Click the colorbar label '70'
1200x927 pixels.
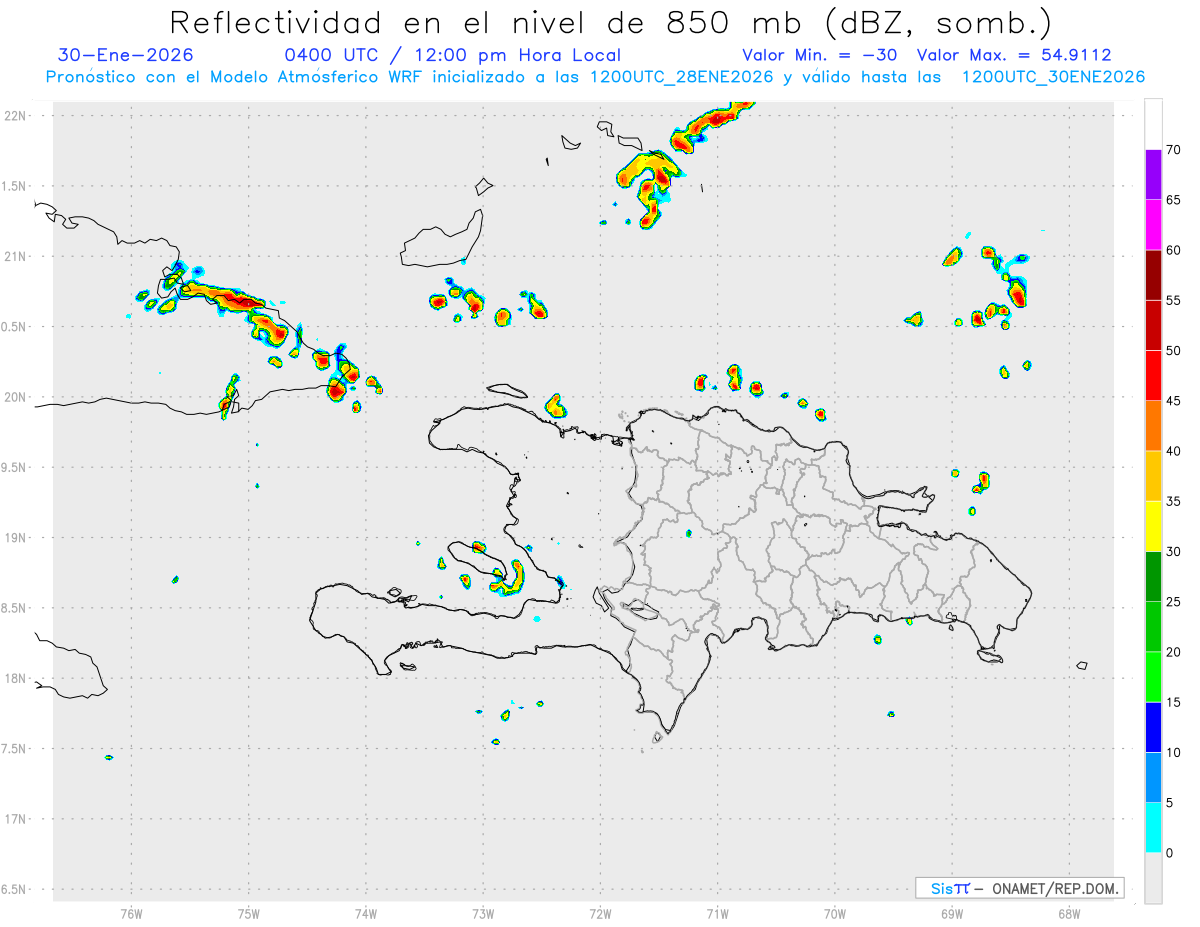[1174, 150]
